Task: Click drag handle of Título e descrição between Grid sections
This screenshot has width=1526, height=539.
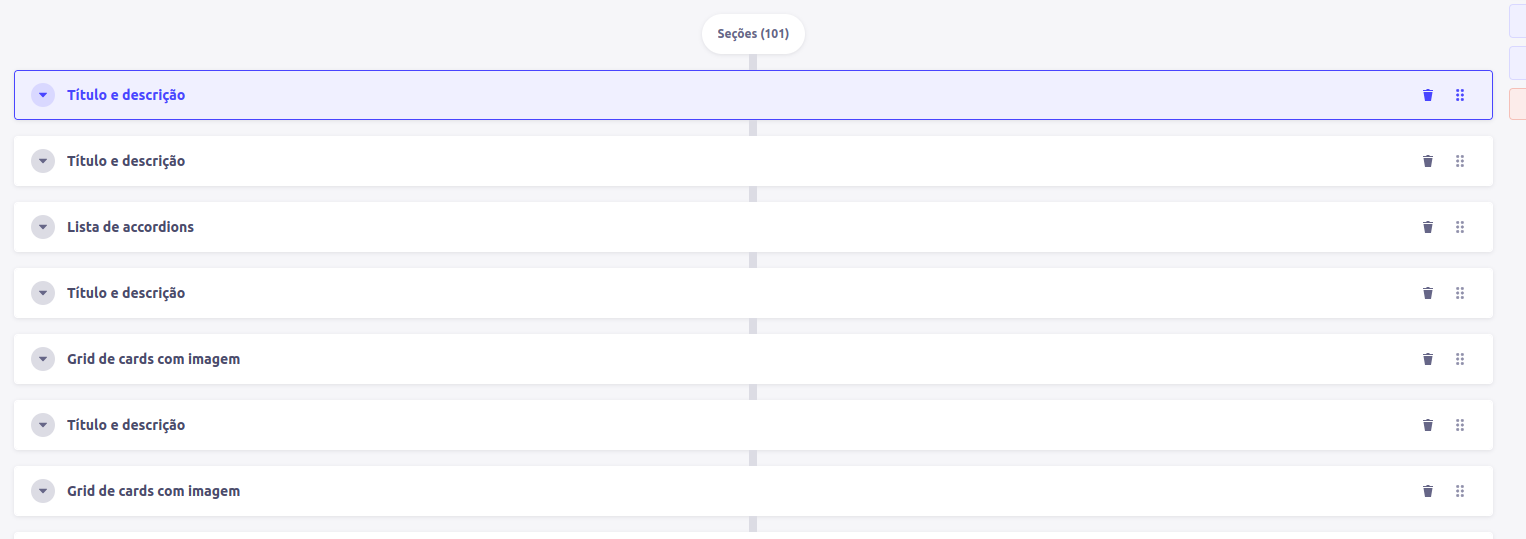Action: coord(1460,425)
